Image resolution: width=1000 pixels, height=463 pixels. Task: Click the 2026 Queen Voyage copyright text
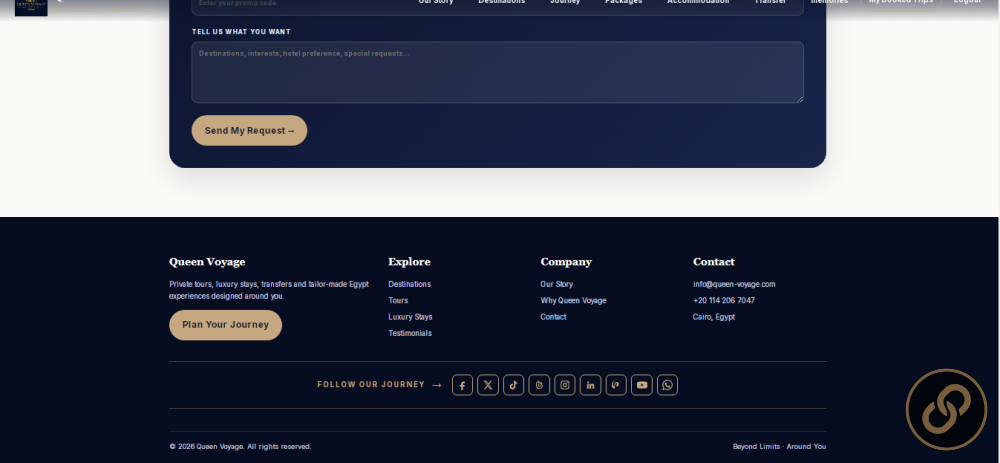(x=240, y=447)
